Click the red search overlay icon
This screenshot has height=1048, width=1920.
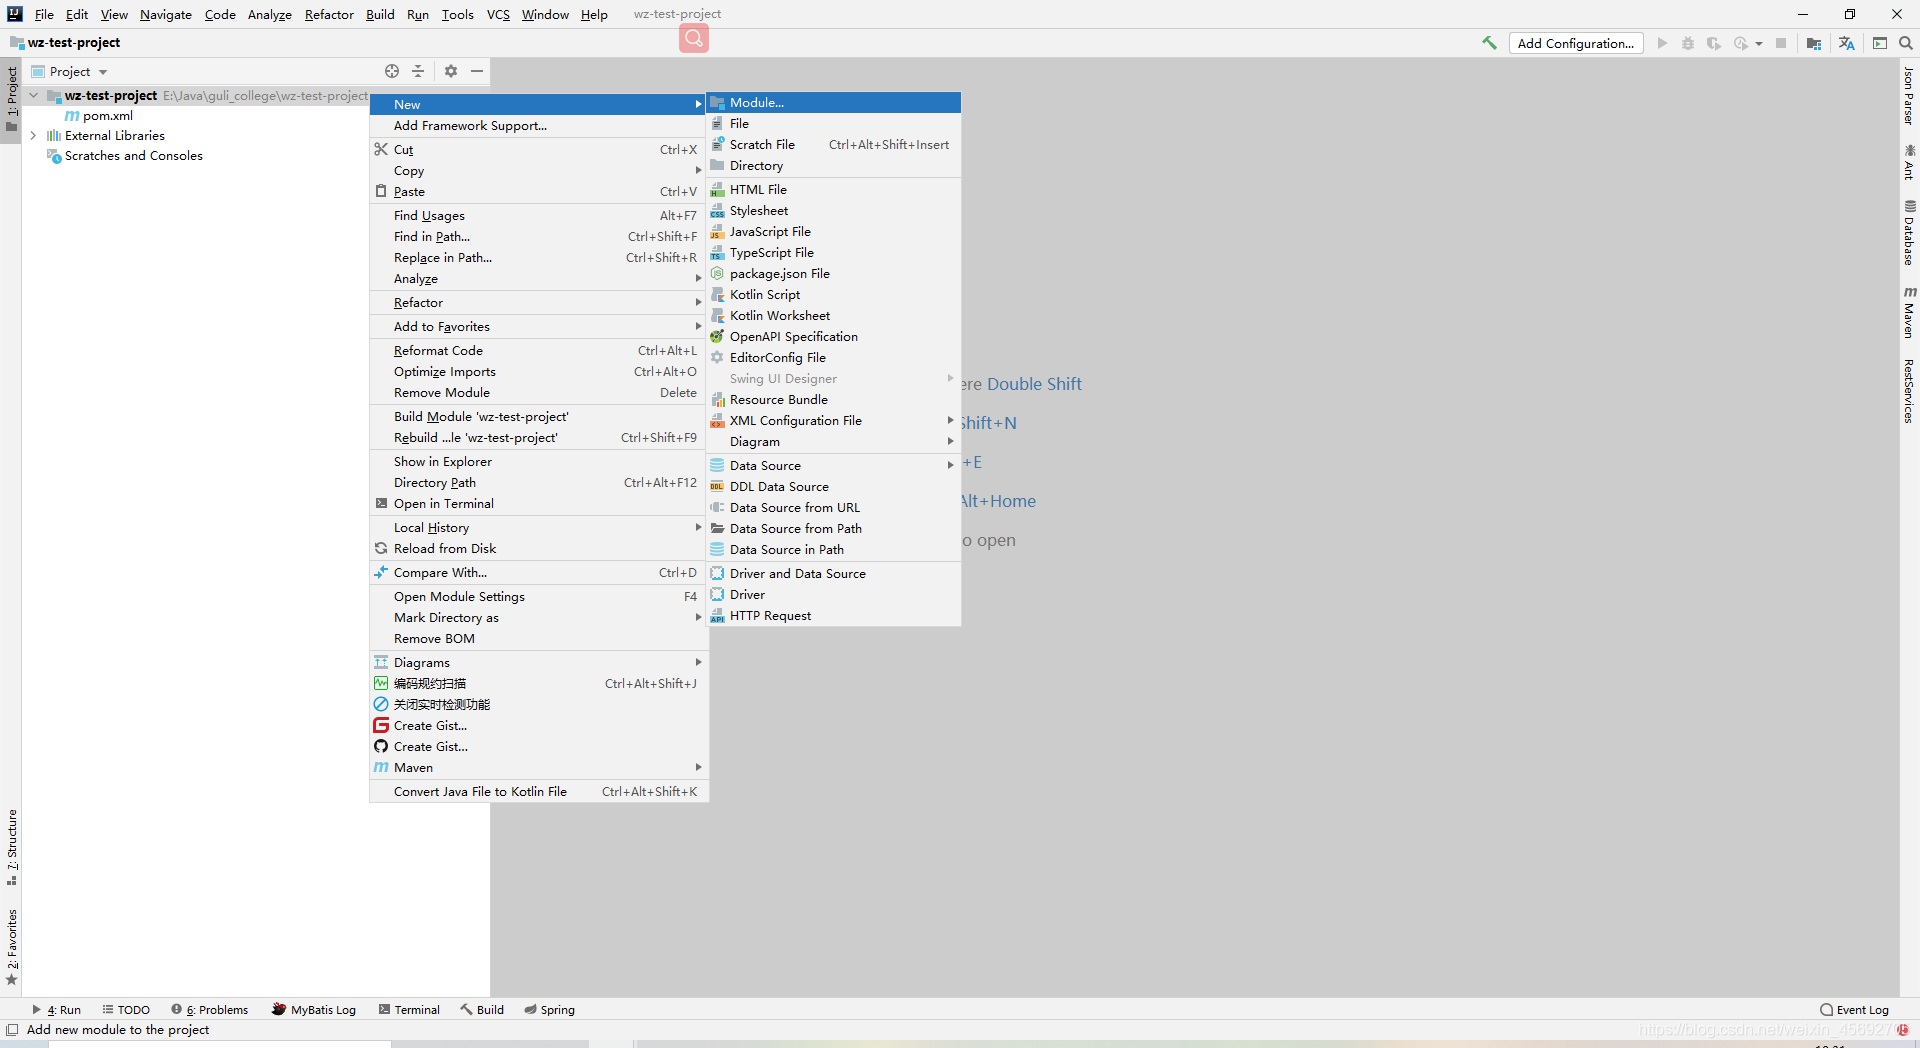[x=694, y=38]
